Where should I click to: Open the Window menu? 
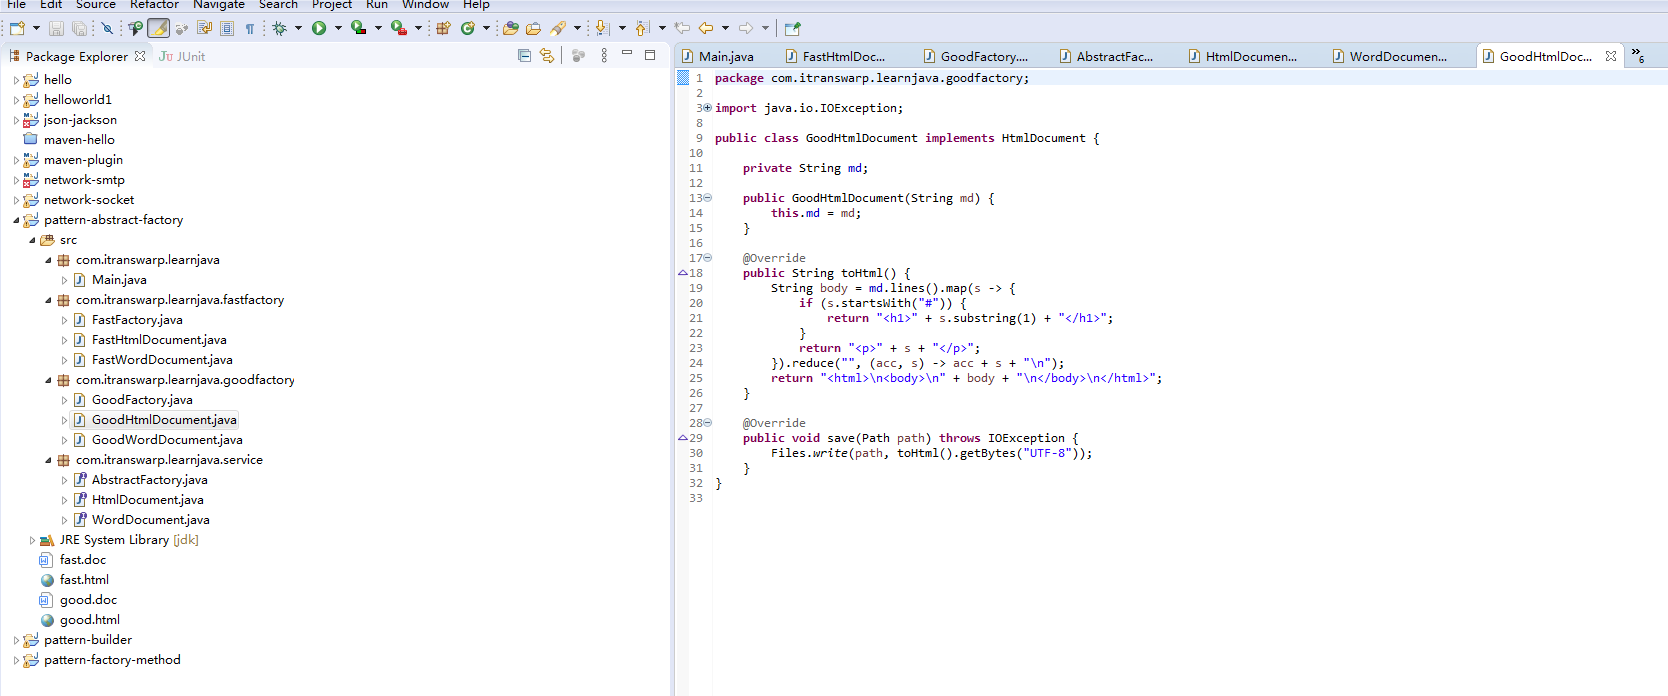(425, 5)
